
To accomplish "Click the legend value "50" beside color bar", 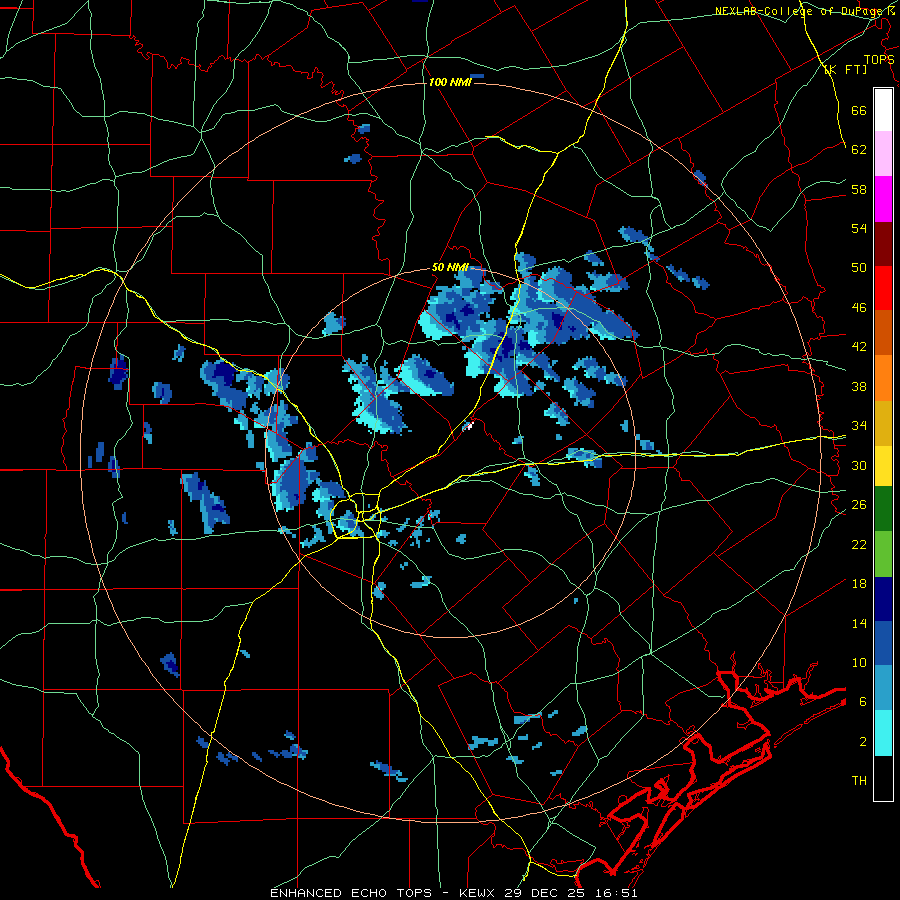I will tap(859, 267).
